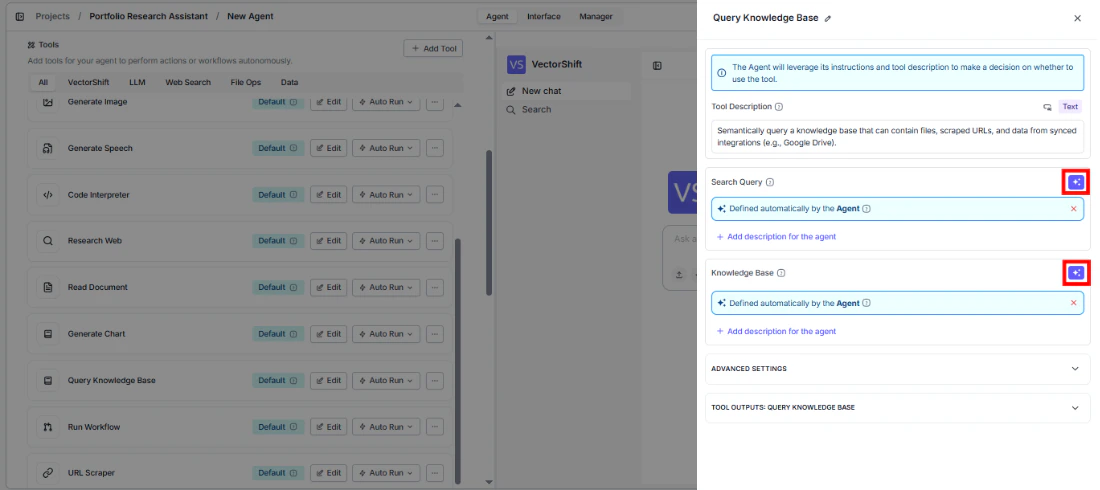Edit the Run Workflow tool
The width and height of the screenshot is (1100, 490).
click(x=329, y=427)
